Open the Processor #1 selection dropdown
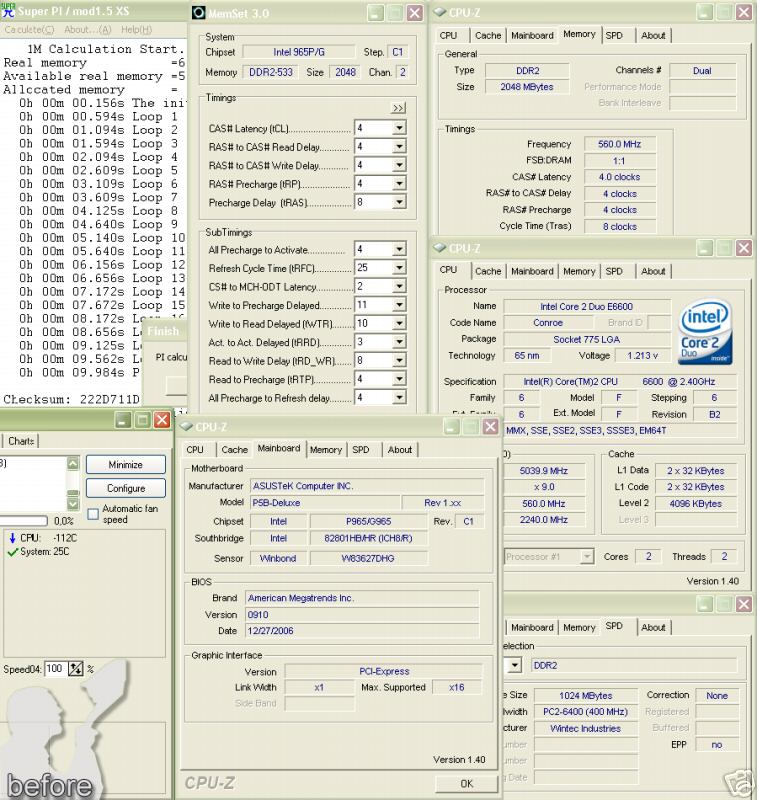The width and height of the screenshot is (757, 800). click(x=586, y=557)
